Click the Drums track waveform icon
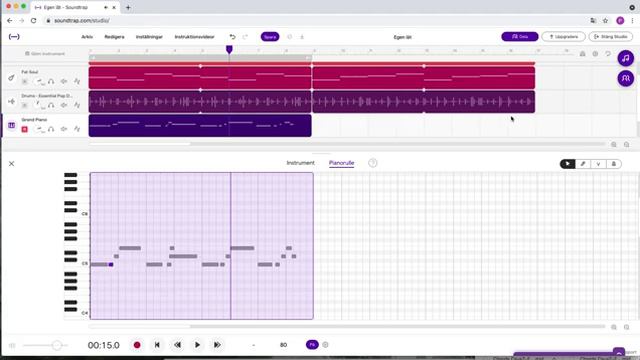Image resolution: width=640 pixels, height=360 pixels. pyautogui.click(x=11, y=101)
